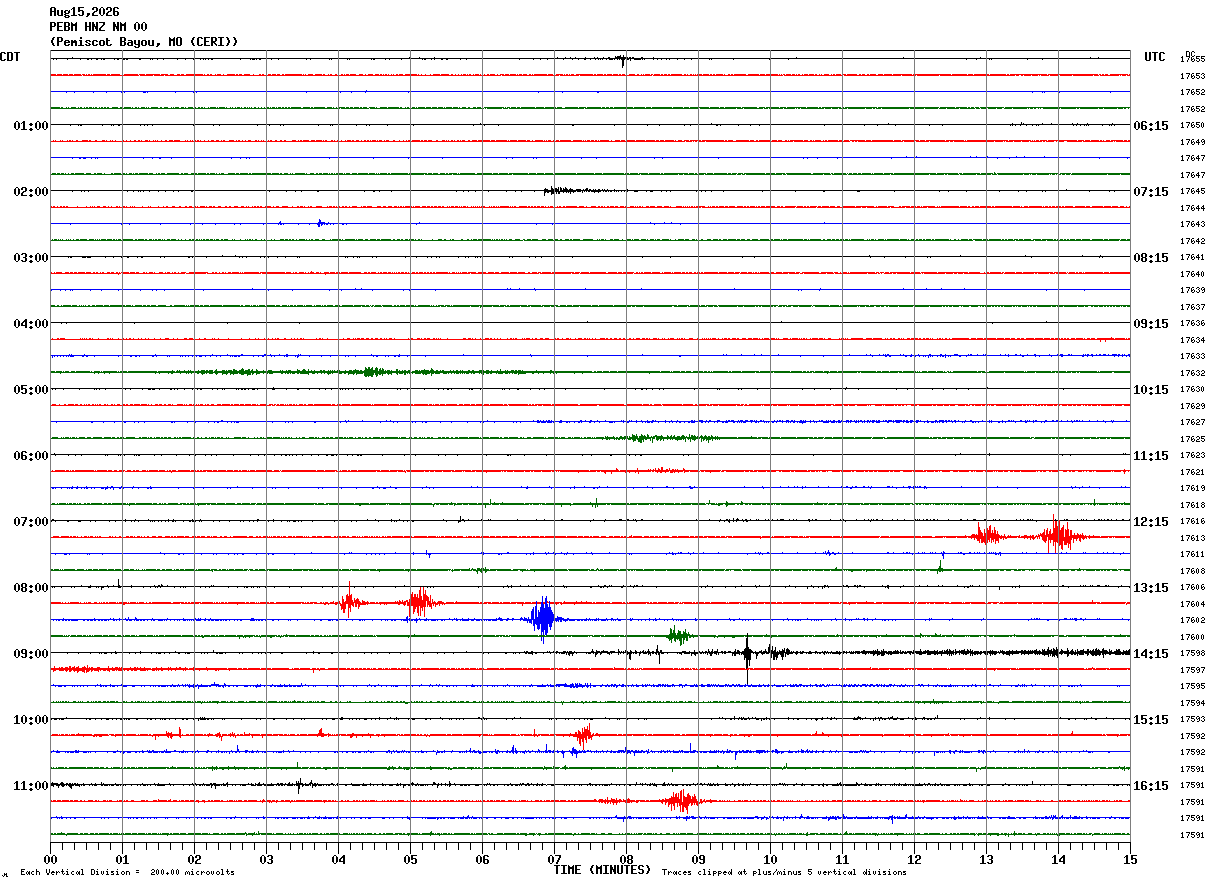The height and width of the screenshot is (886, 1210).
Task: Select the 05:00 CDT hour label
Action: coord(31,390)
